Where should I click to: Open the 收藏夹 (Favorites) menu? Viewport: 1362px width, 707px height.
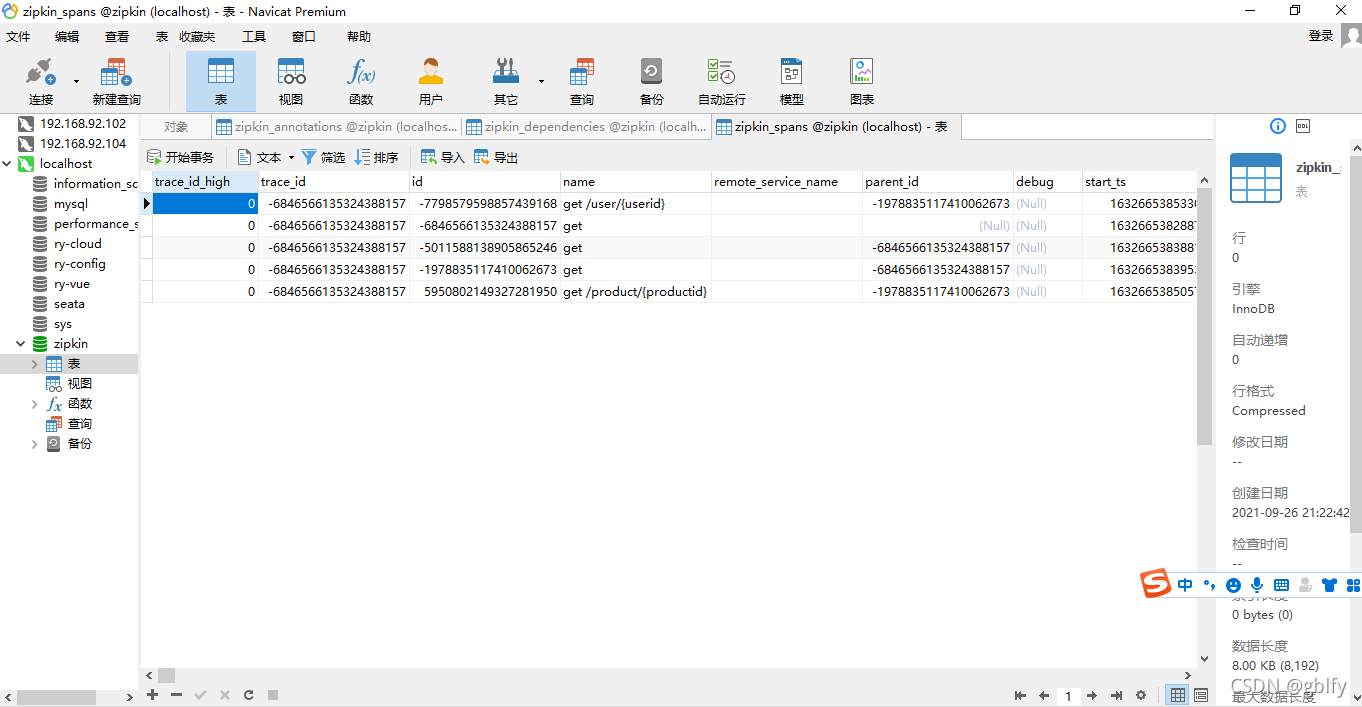197,37
